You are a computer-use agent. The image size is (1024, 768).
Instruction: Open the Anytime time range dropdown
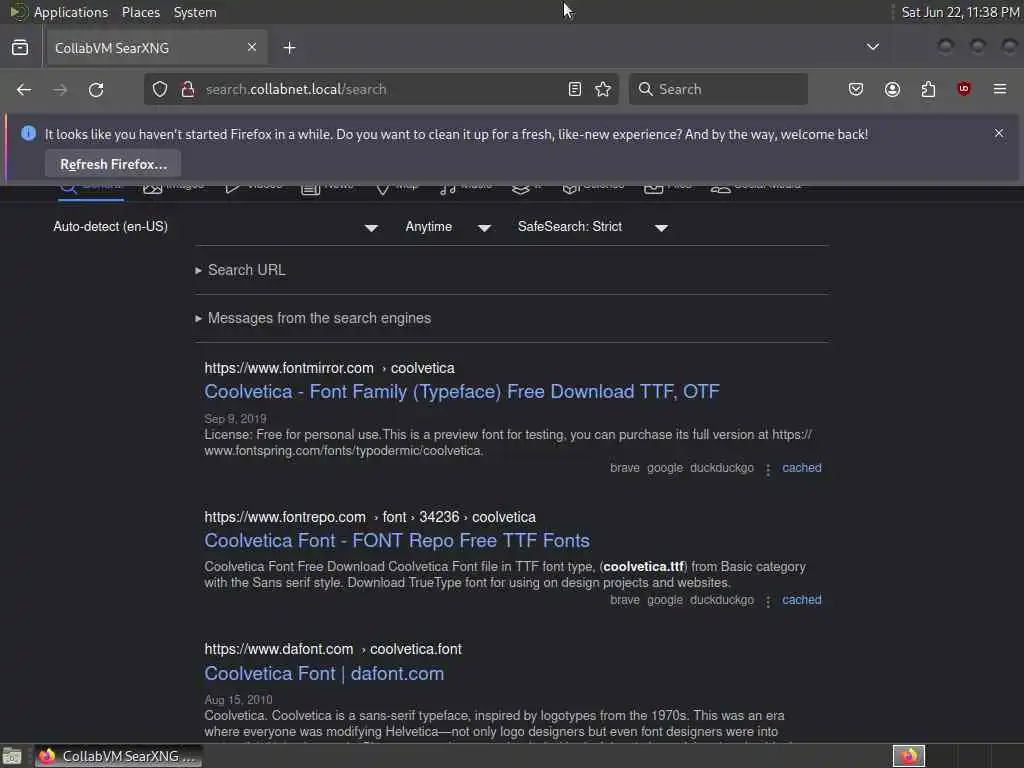click(447, 227)
